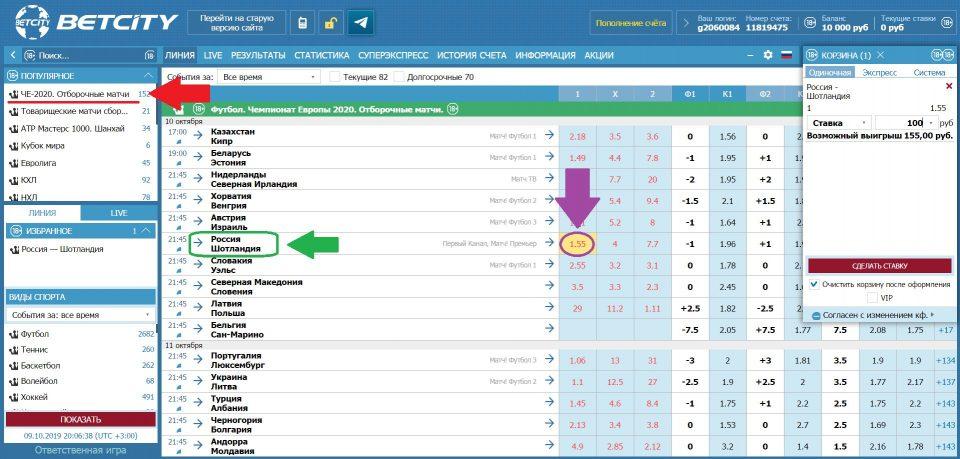Remove Россия - Шотландия from the bet slip

pyautogui.click(x=949, y=87)
